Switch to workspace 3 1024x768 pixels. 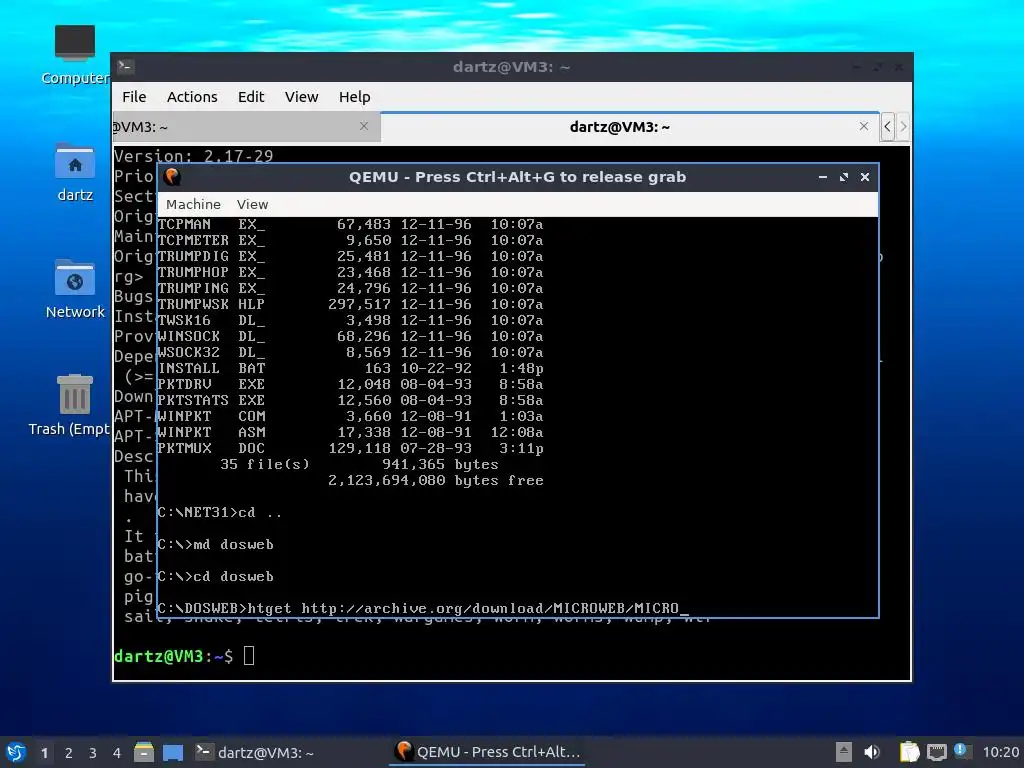click(x=93, y=753)
